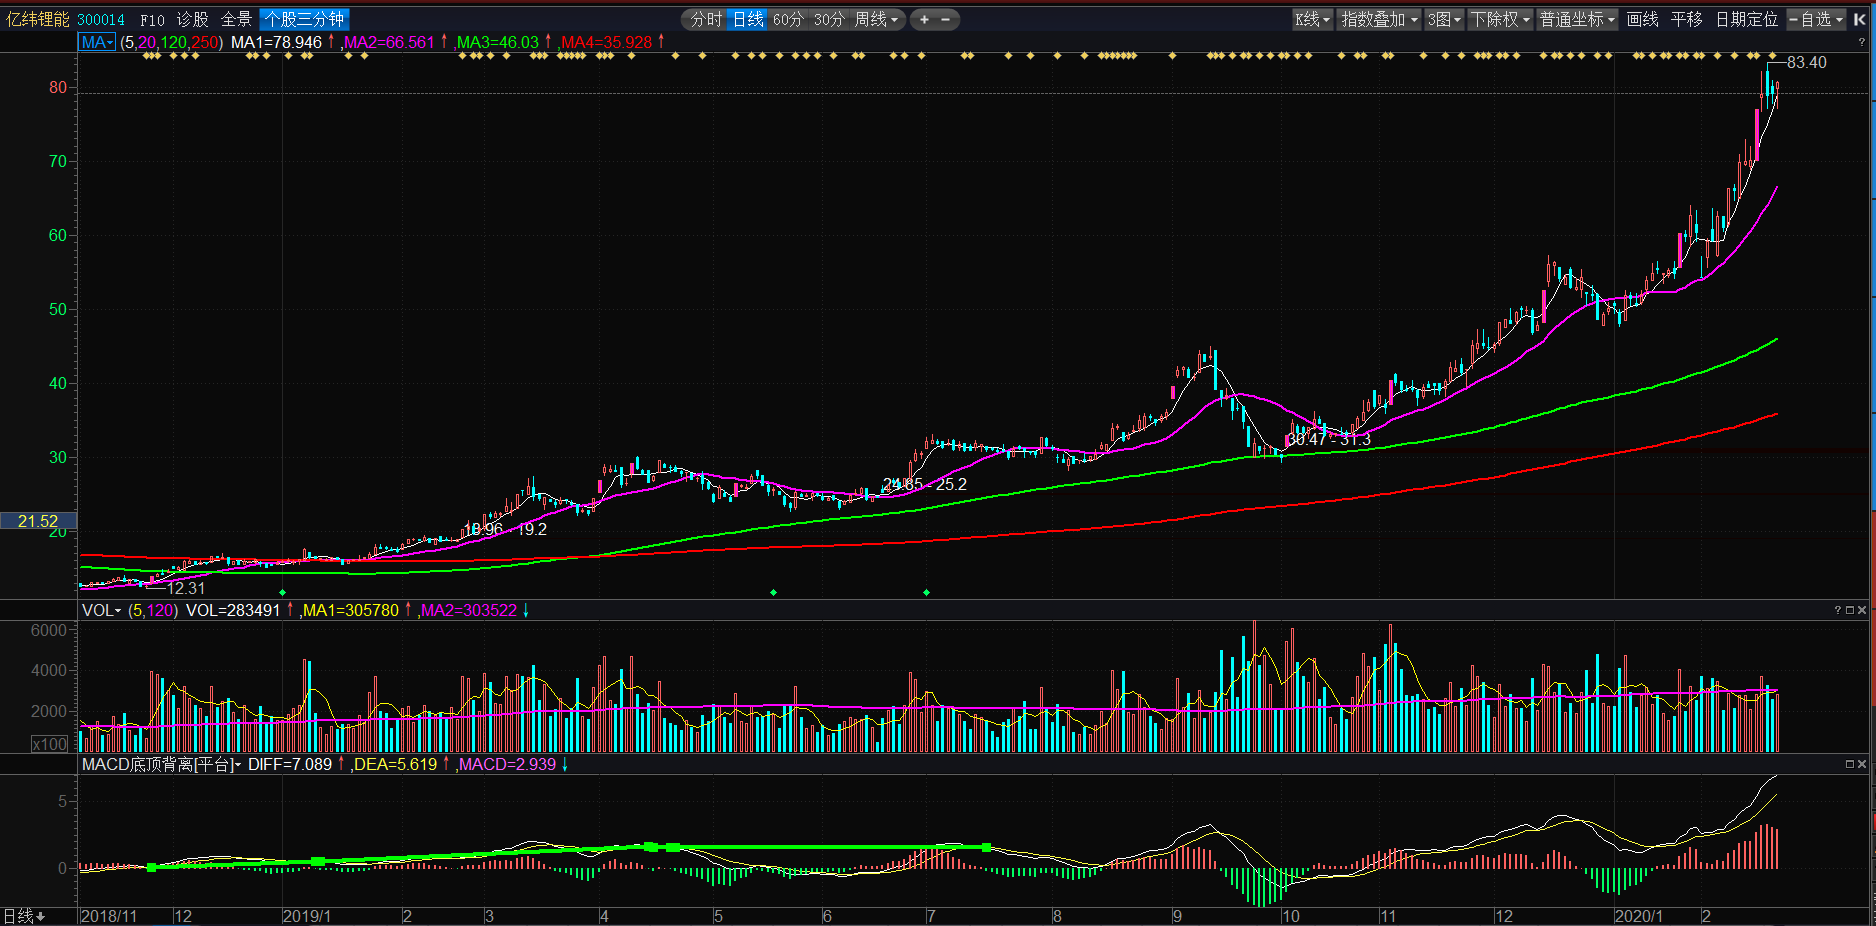The width and height of the screenshot is (1876, 926).
Task: Click the DIFF=7.089 value
Action: pos(290,764)
